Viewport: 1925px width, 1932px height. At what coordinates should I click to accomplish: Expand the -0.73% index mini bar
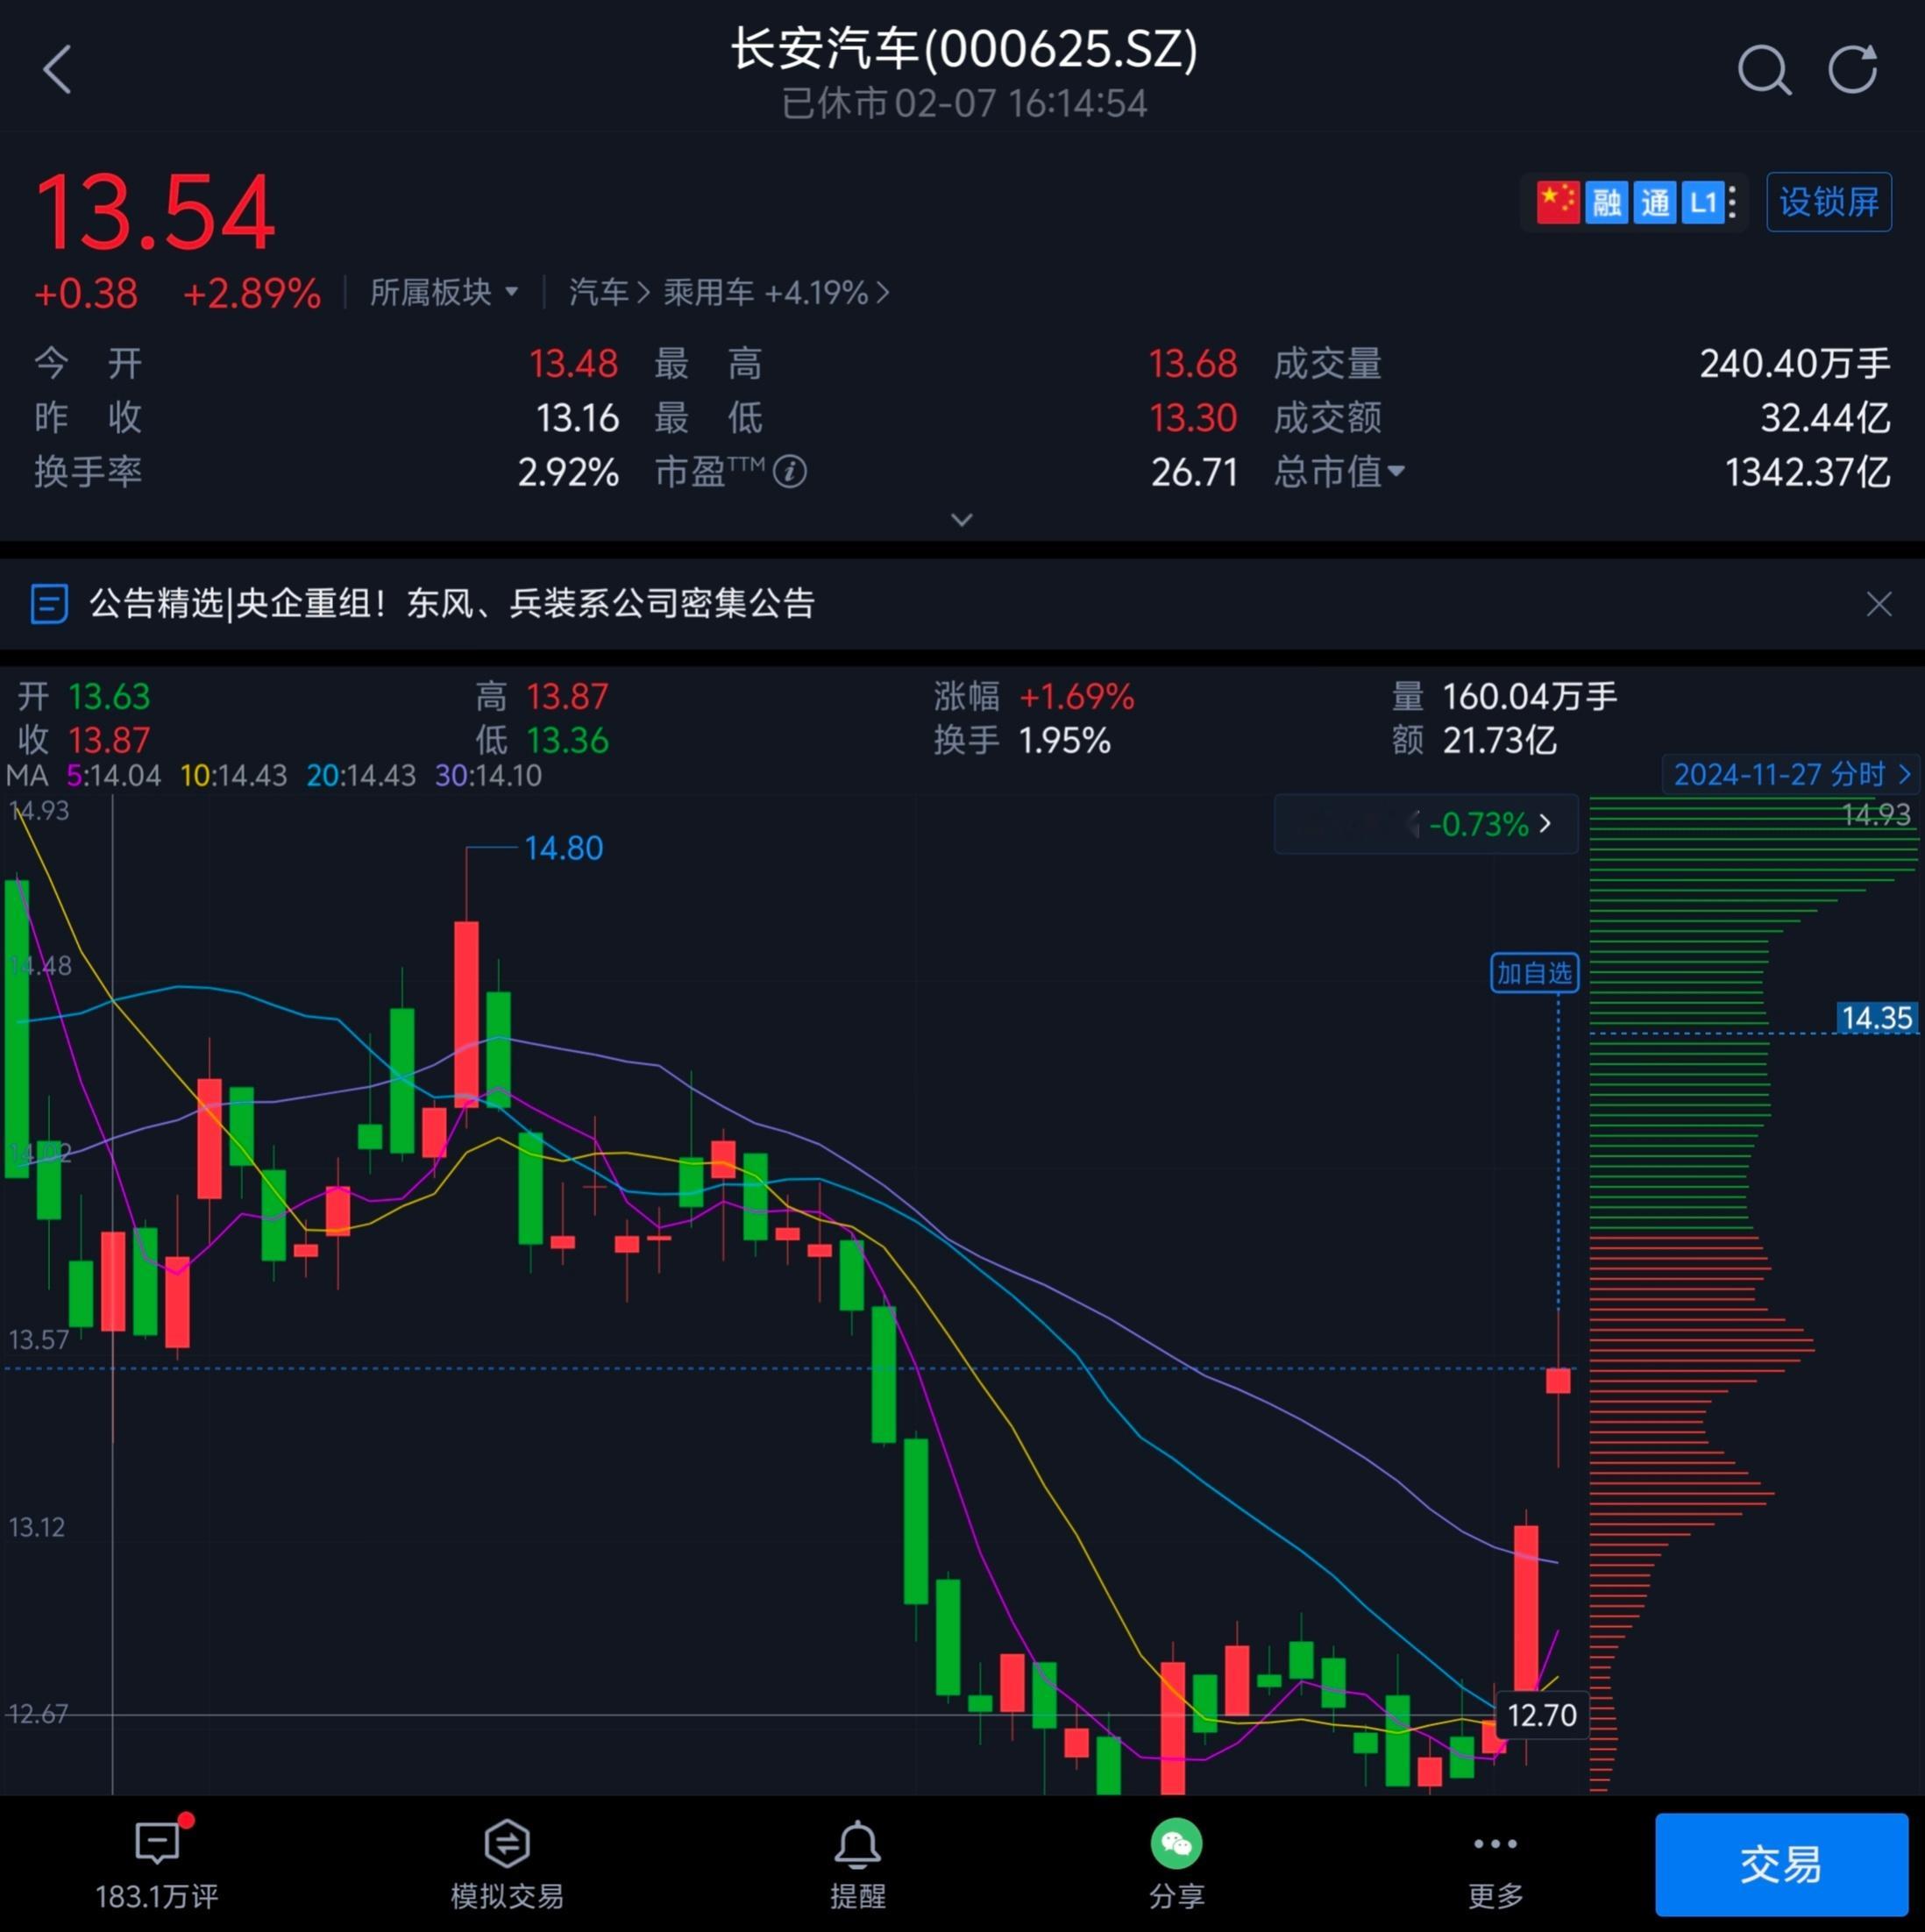click(1426, 824)
